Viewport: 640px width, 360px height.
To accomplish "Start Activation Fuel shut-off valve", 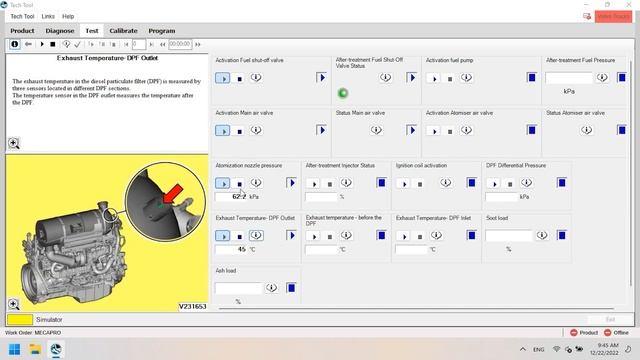I will tap(222, 78).
